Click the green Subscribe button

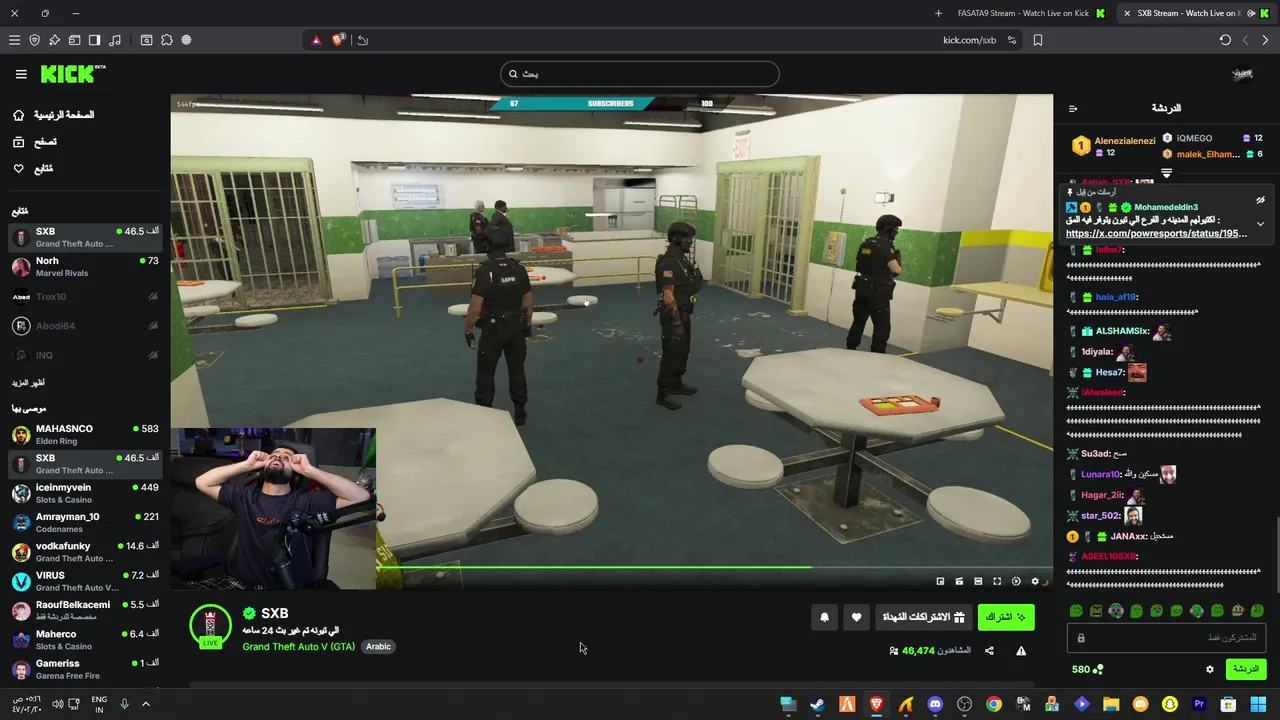point(1006,617)
